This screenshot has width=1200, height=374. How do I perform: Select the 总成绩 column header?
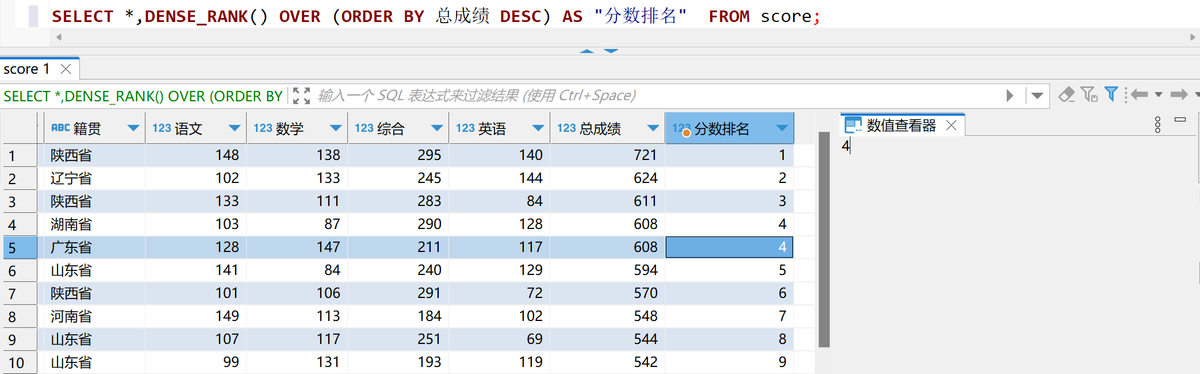[606, 128]
